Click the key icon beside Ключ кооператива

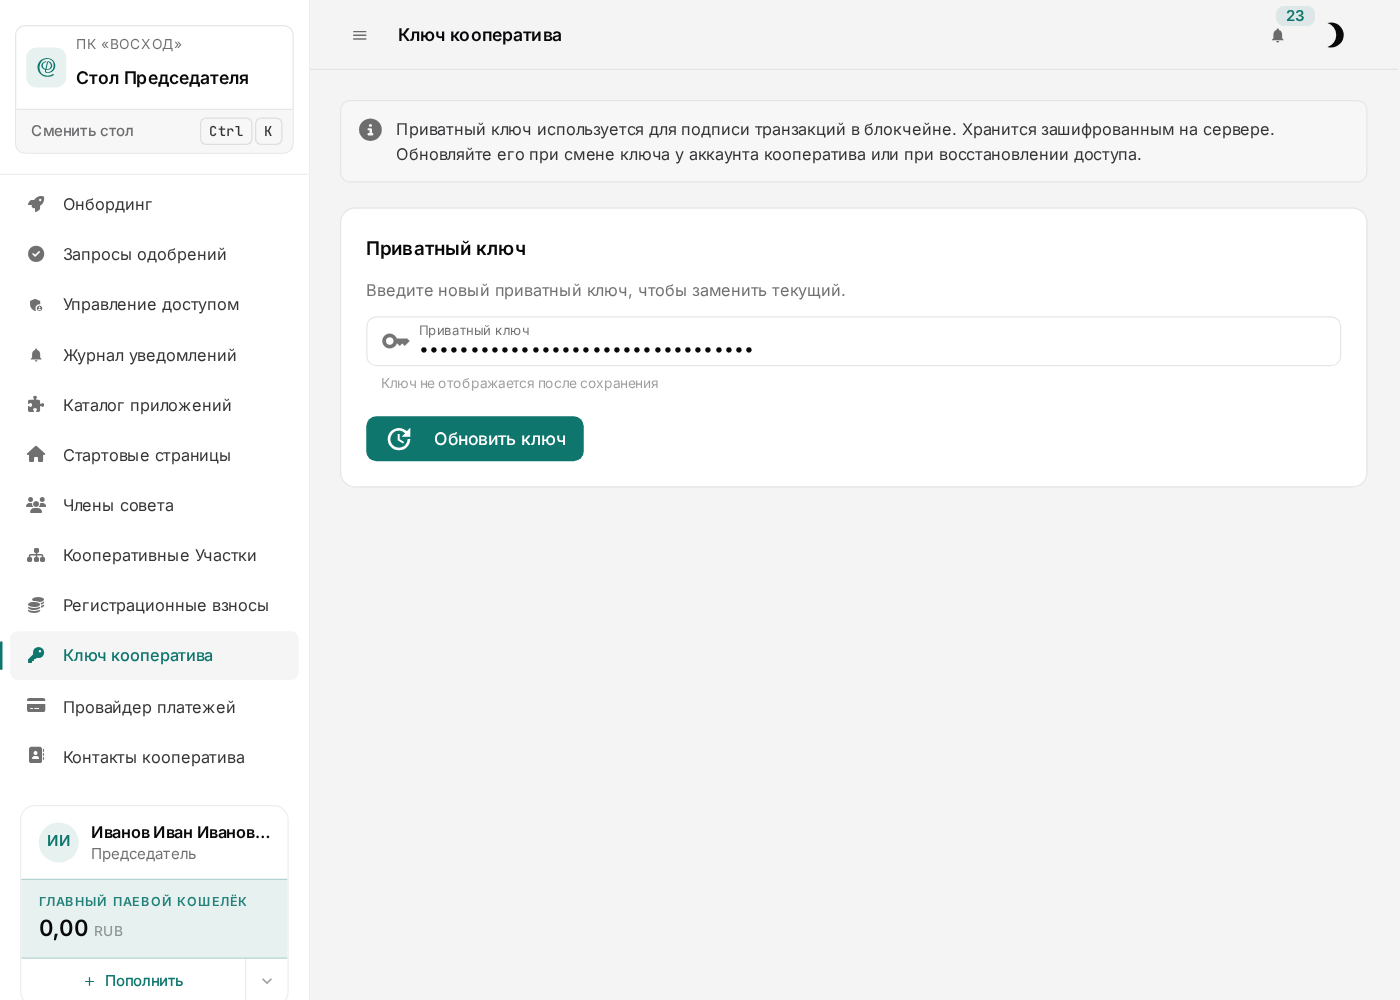(36, 655)
